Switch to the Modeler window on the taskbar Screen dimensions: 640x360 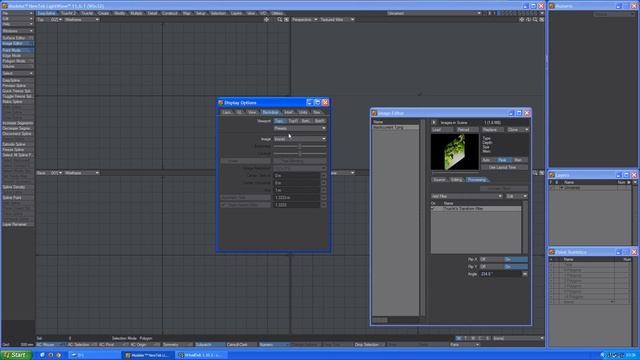click(x=148, y=355)
